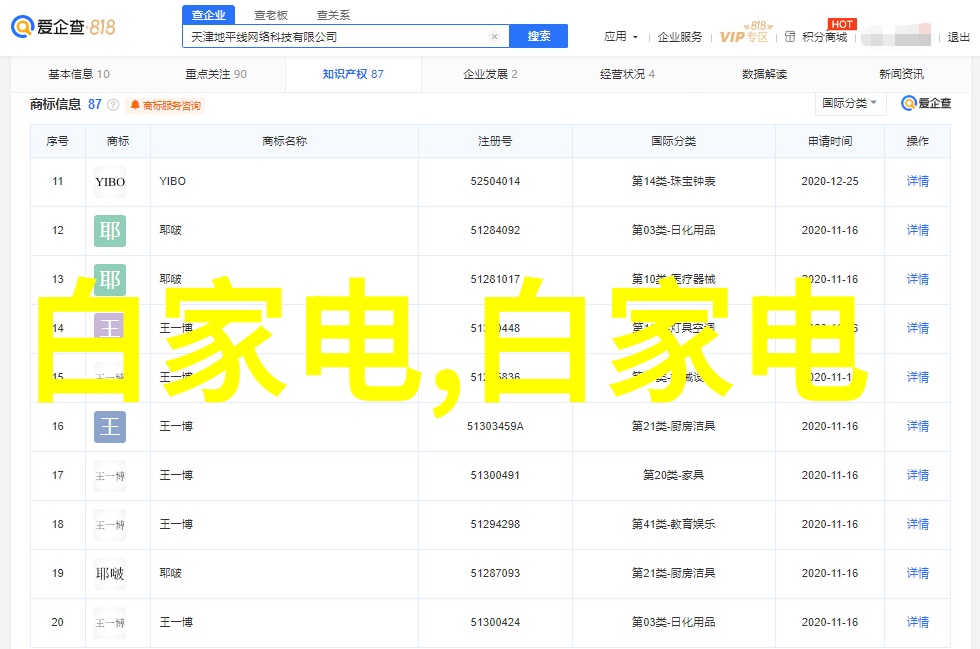This screenshot has height=649, width=980.
Task: Open the help question mark beside 商标信息 87
Action: tap(113, 105)
